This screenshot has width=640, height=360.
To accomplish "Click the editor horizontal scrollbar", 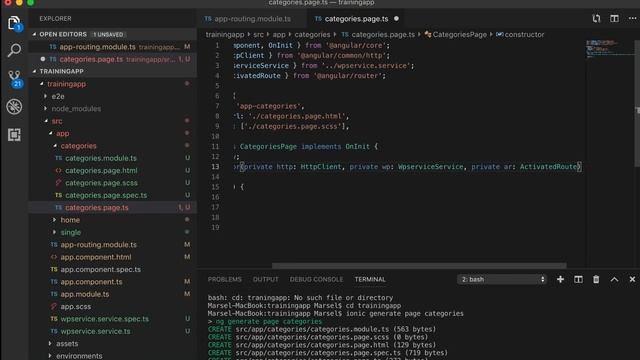I will tap(419, 265).
